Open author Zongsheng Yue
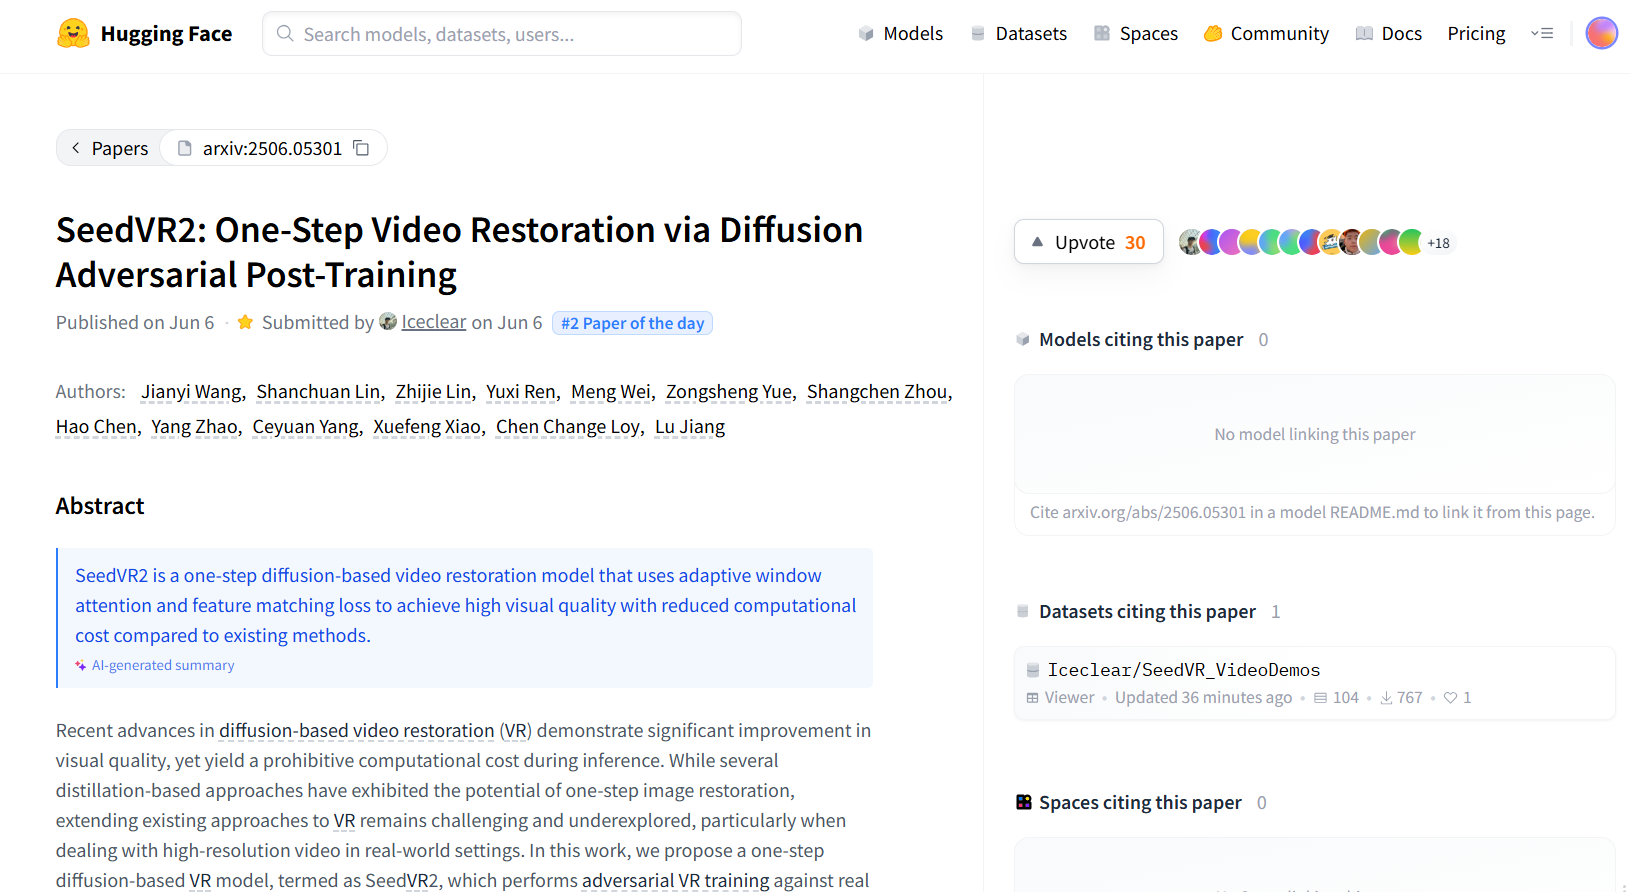This screenshot has width=1630, height=892. pyautogui.click(x=729, y=392)
